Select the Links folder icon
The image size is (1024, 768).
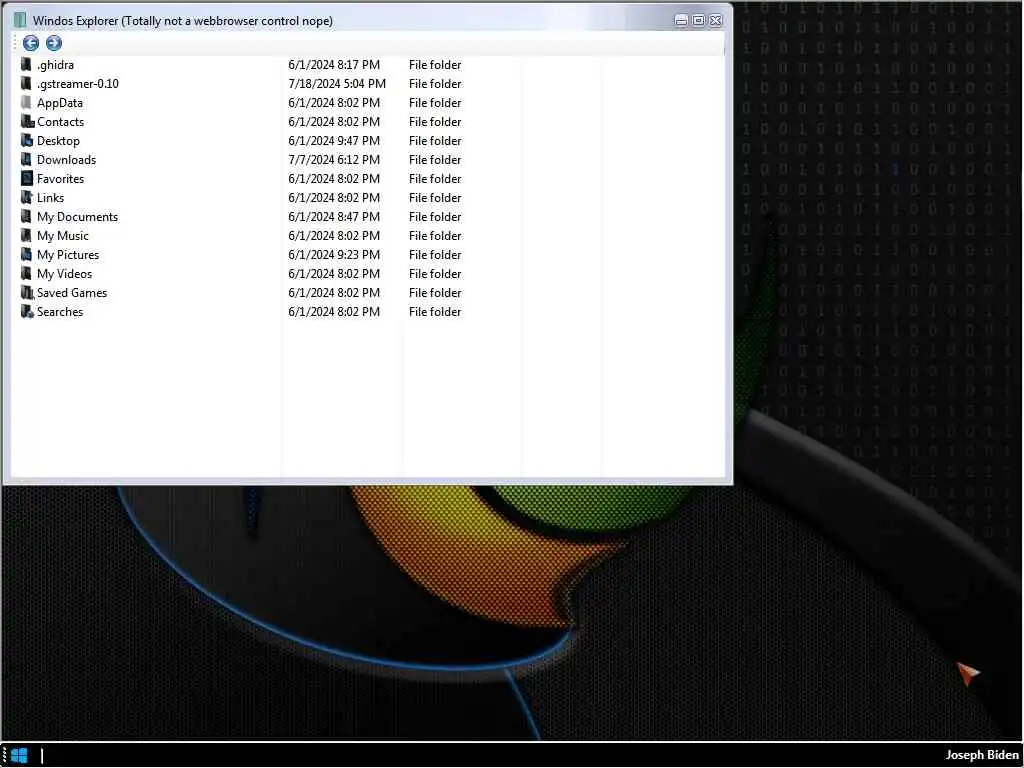27,197
